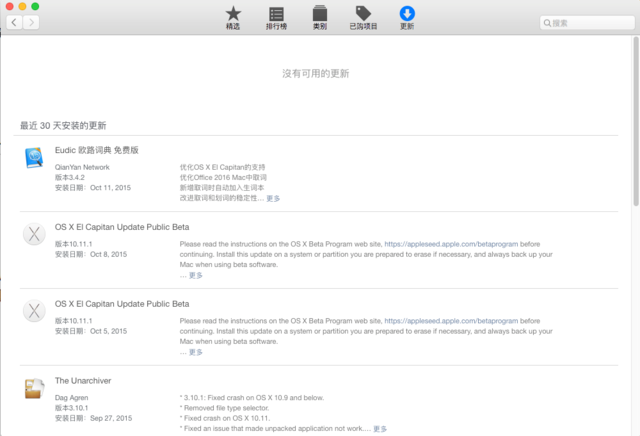Open Oct 5 OS X El Capitan title

(x=122, y=304)
